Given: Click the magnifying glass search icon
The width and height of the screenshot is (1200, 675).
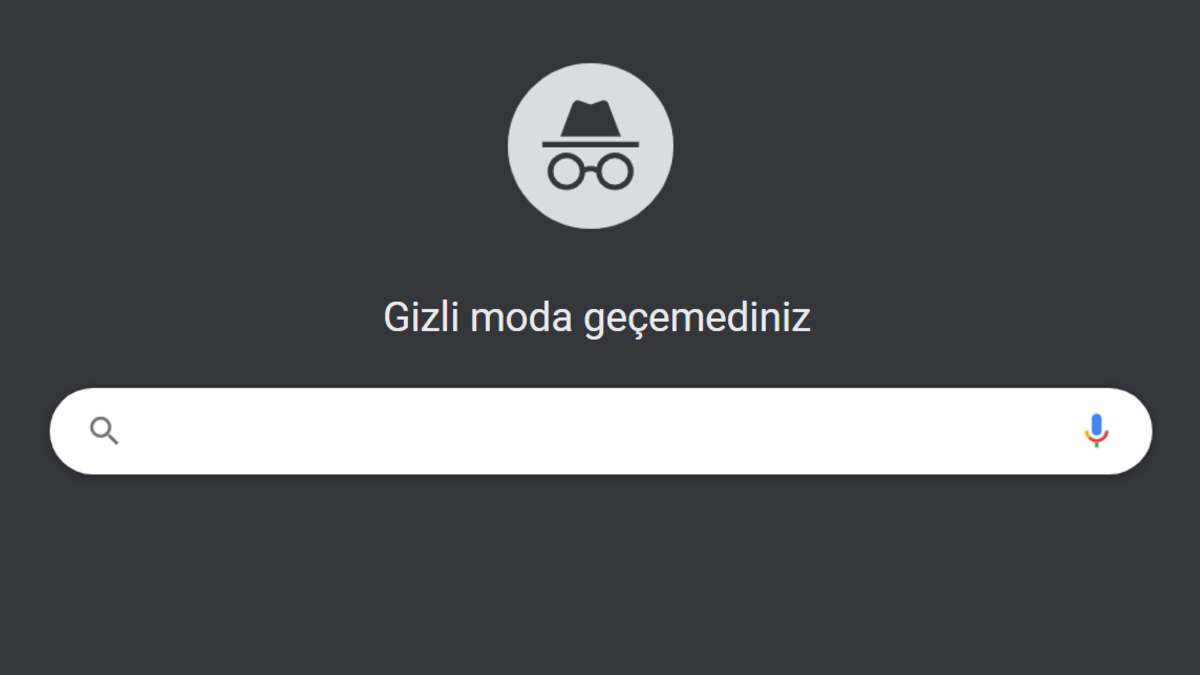Looking at the screenshot, I should [104, 431].
